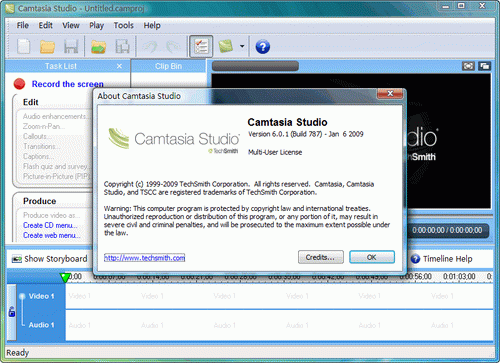The height and width of the screenshot is (363, 500).
Task: Open a project with the folder icon
Action: pyautogui.click(x=47, y=47)
